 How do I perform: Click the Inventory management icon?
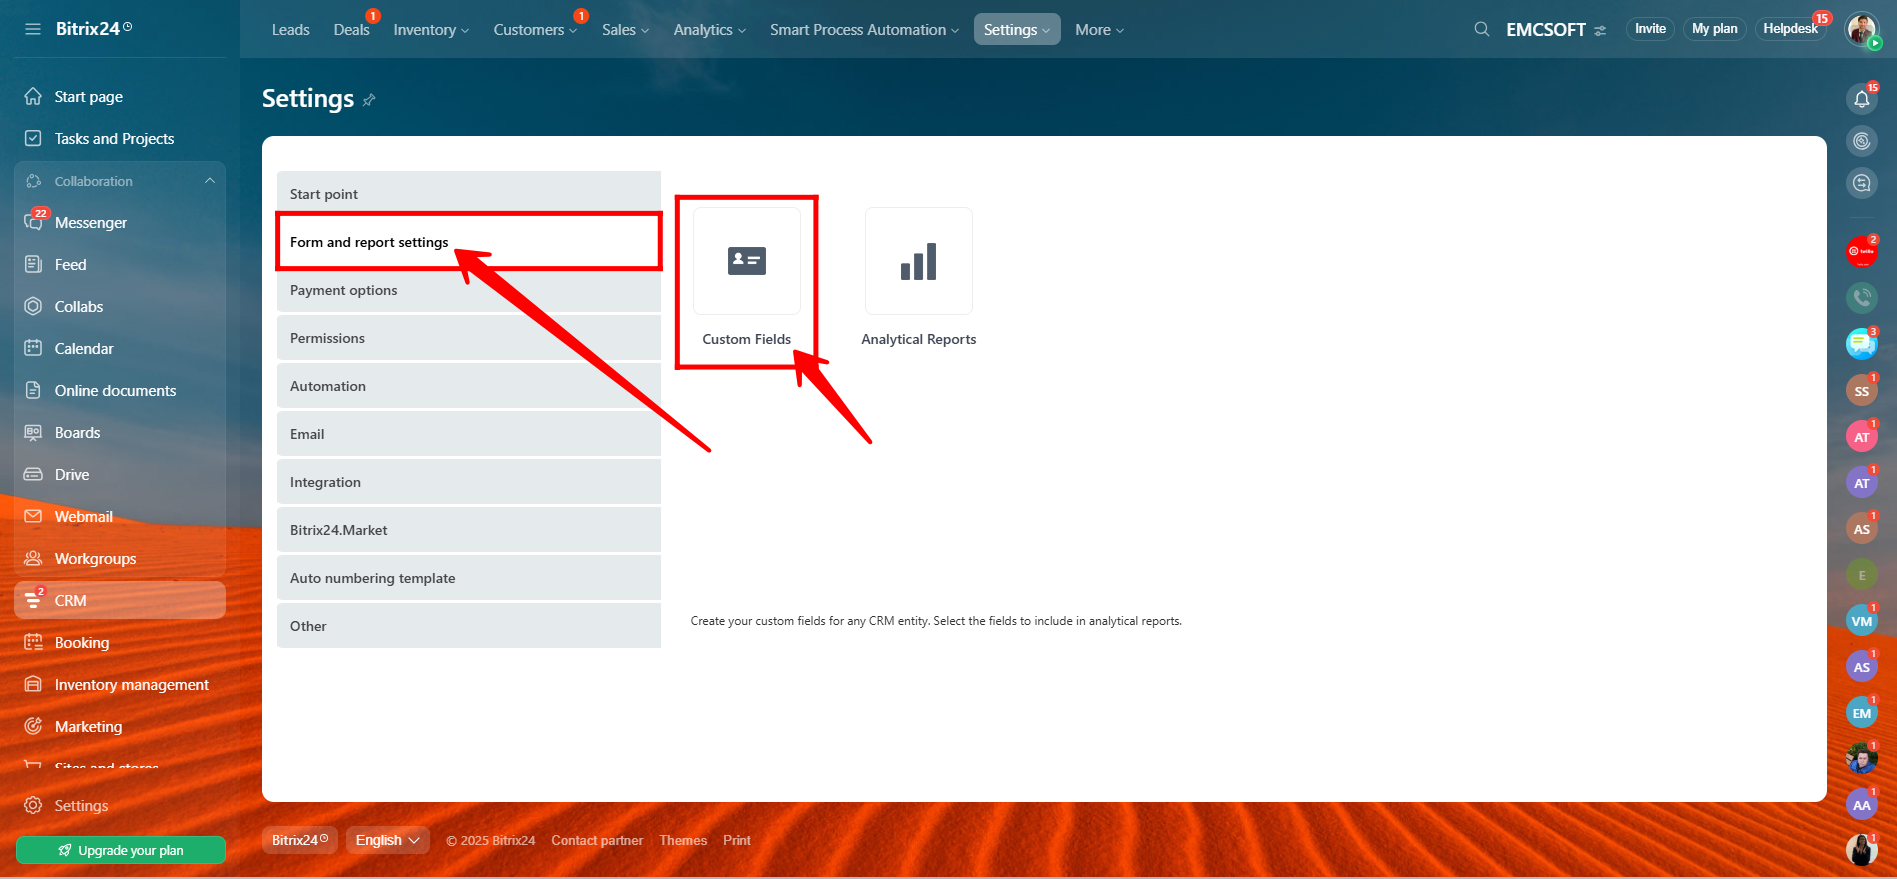(33, 684)
